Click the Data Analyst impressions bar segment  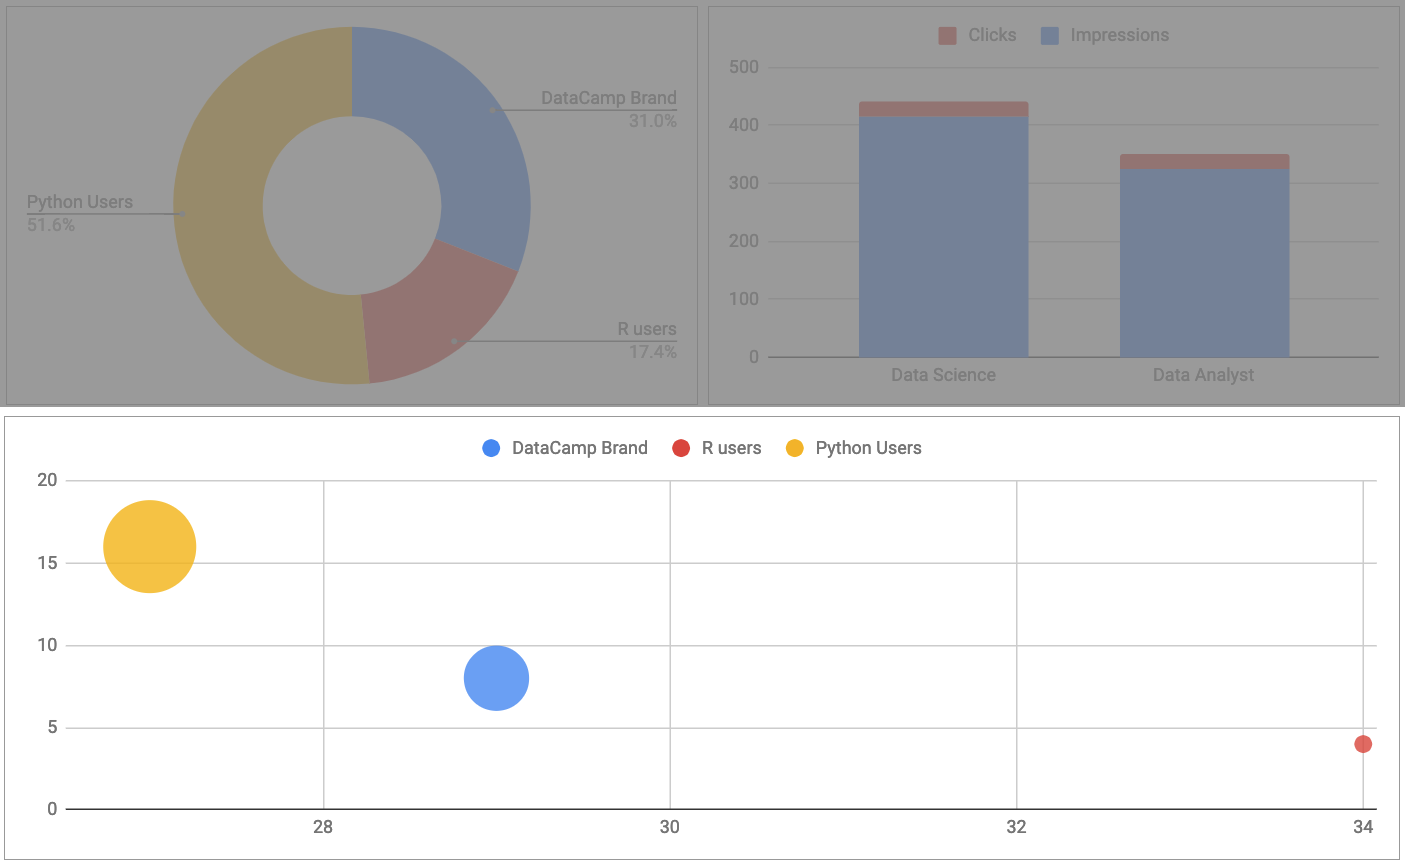1204,263
